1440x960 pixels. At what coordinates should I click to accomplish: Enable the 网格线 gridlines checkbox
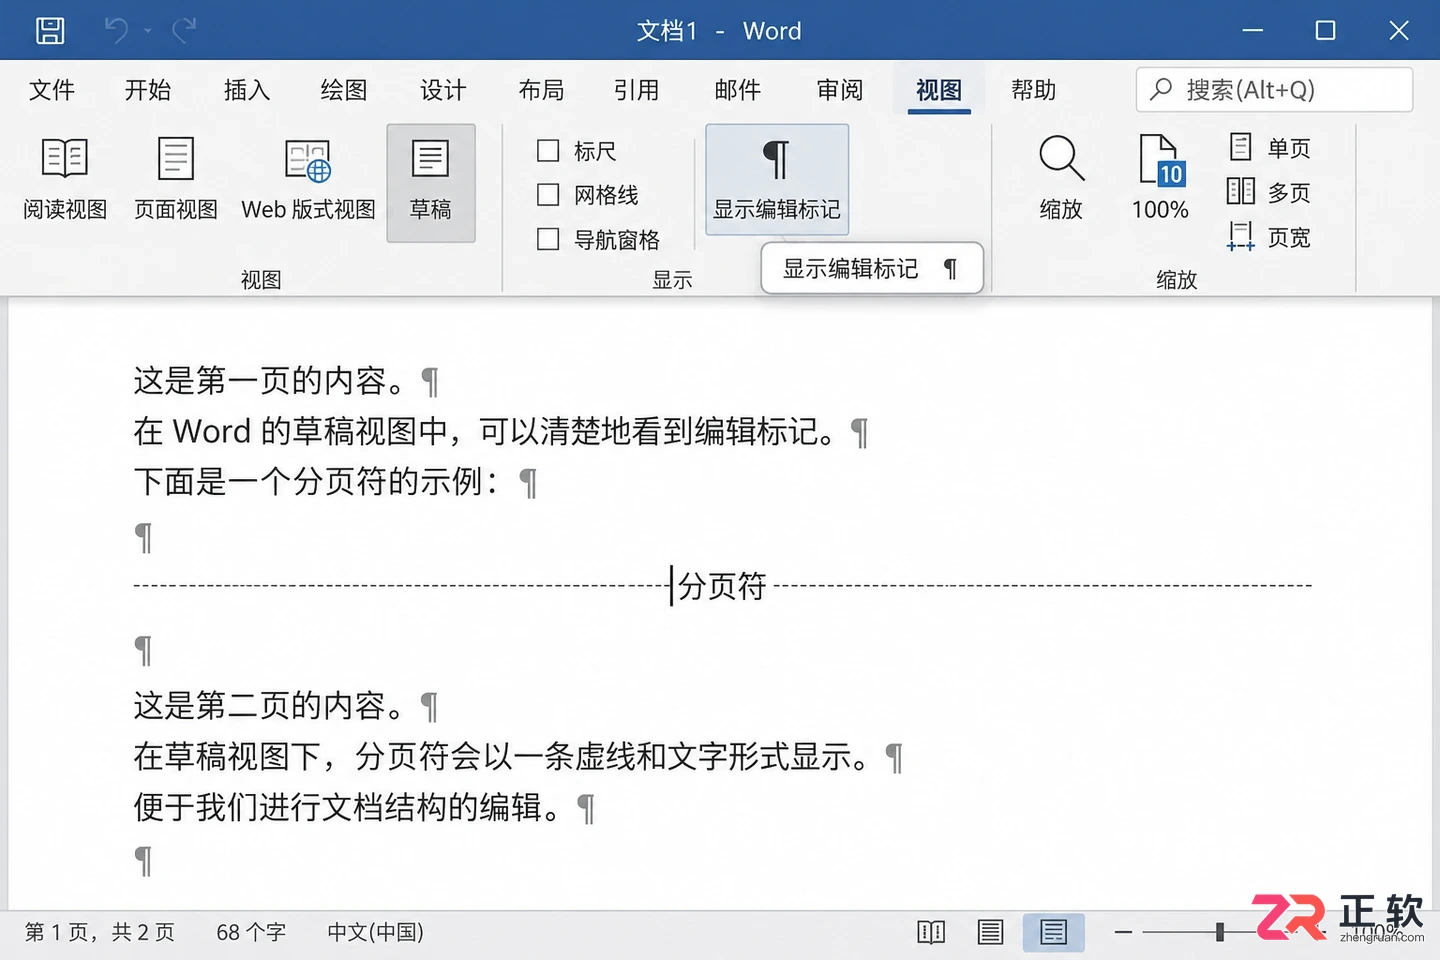tap(548, 195)
